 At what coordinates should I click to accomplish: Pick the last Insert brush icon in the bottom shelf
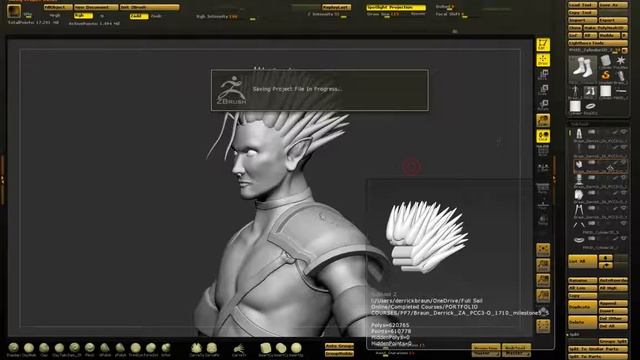tap(296, 349)
